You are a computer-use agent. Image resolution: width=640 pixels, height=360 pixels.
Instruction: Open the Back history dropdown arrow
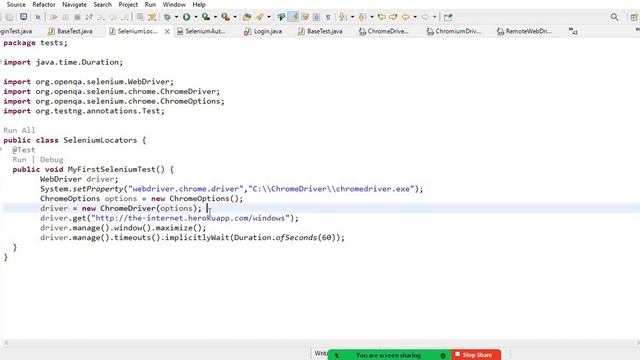click(415, 17)
